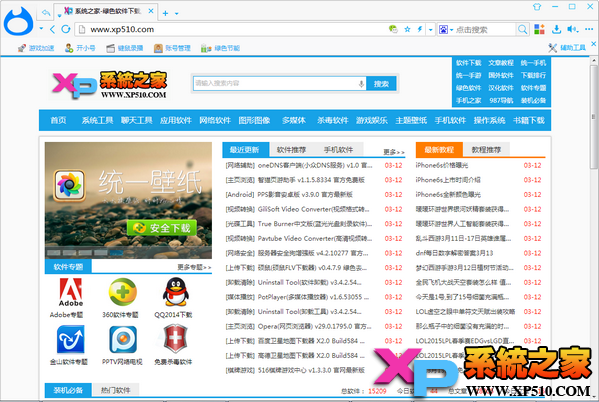Click the blue 搜索 button
The height and width of the screenshot is (402, 599).
[381, 84]
